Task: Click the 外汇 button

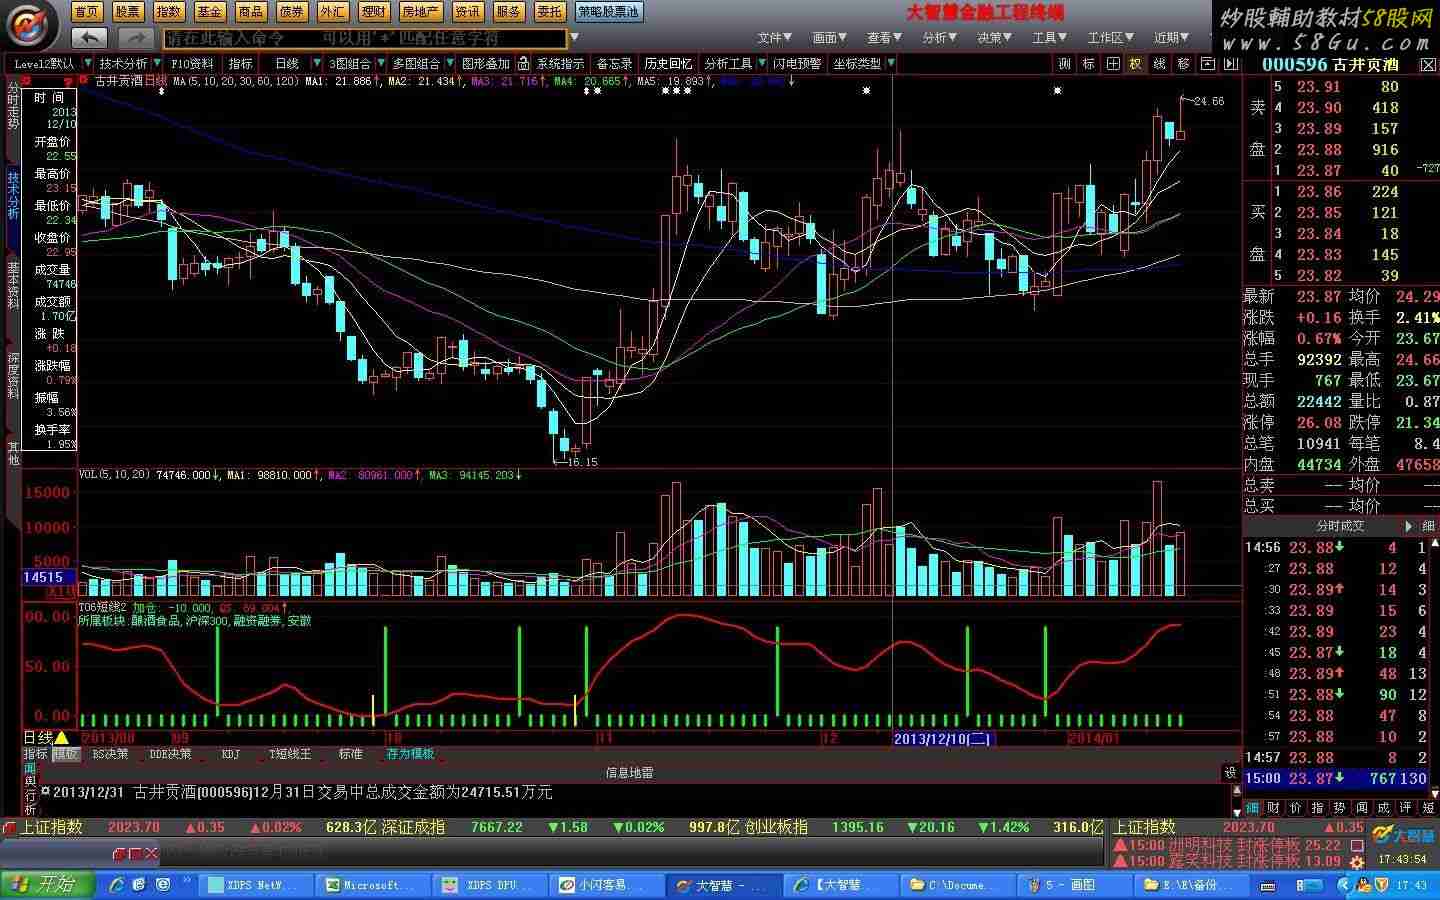Action: tap(332, 12)
